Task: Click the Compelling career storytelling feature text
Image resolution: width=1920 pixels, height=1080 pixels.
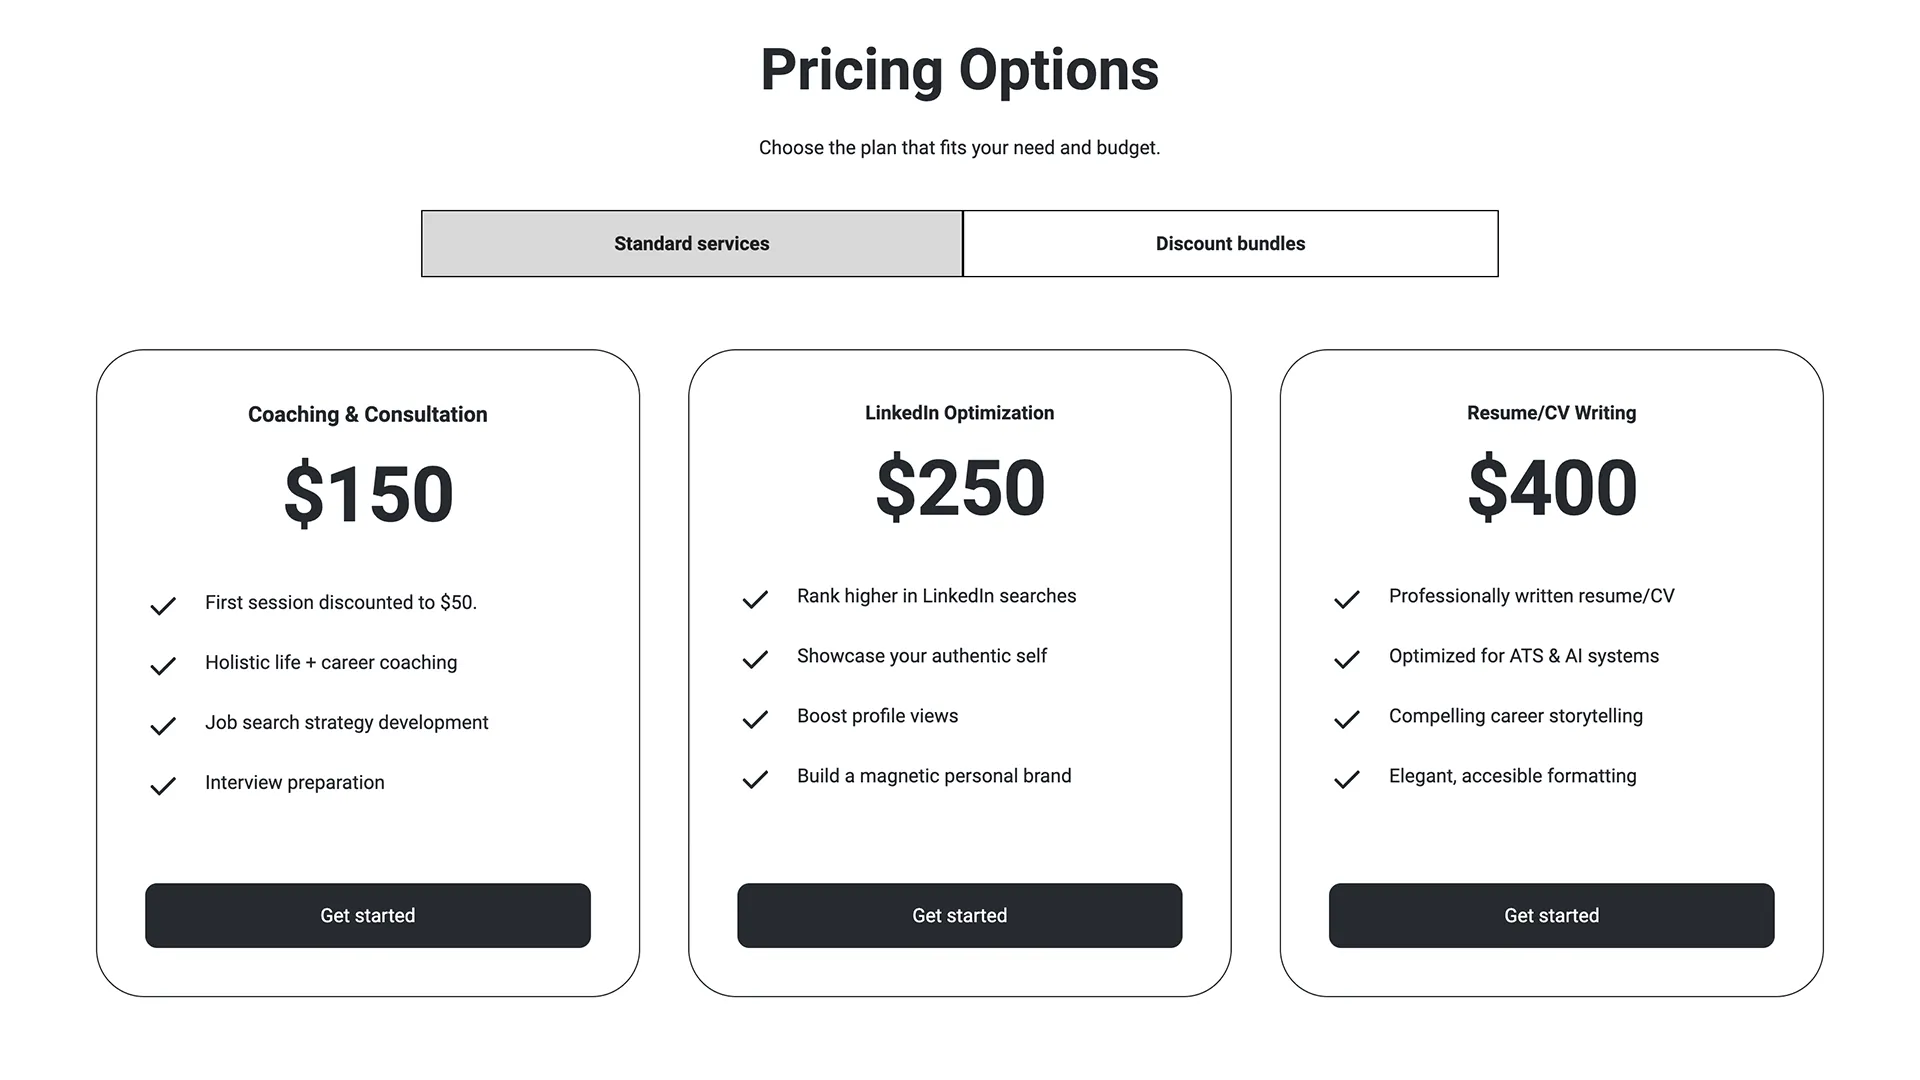Action: 1516,716
